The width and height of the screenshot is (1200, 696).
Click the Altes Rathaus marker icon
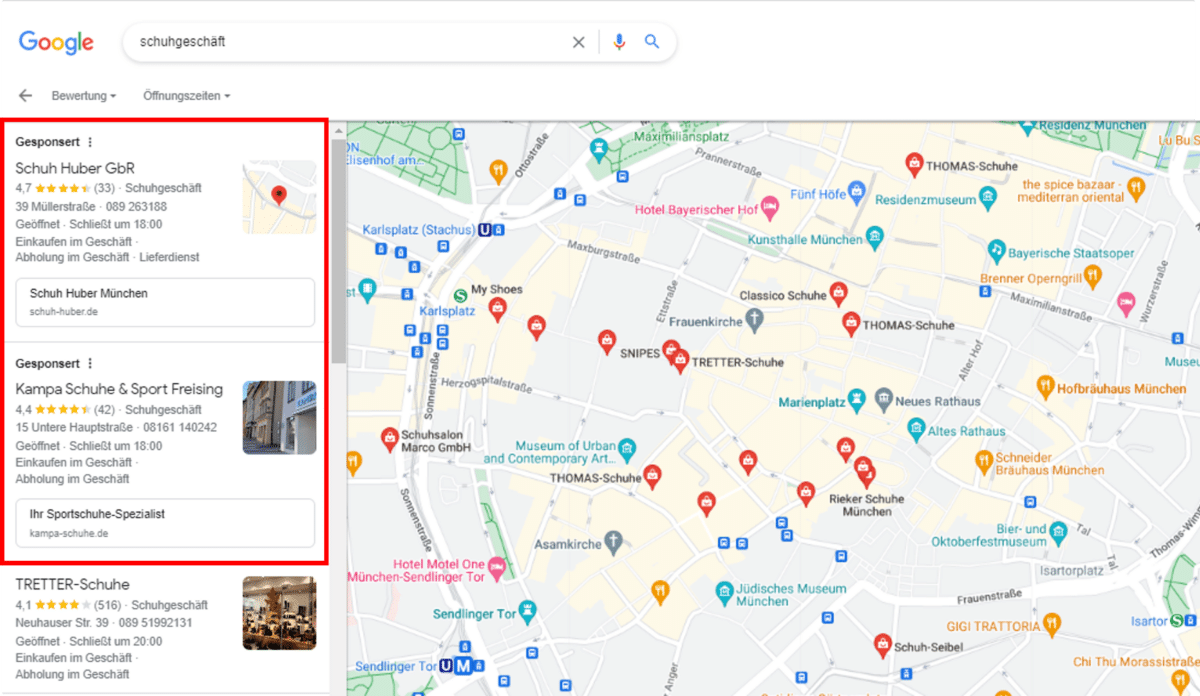click(x=916, y=430)
